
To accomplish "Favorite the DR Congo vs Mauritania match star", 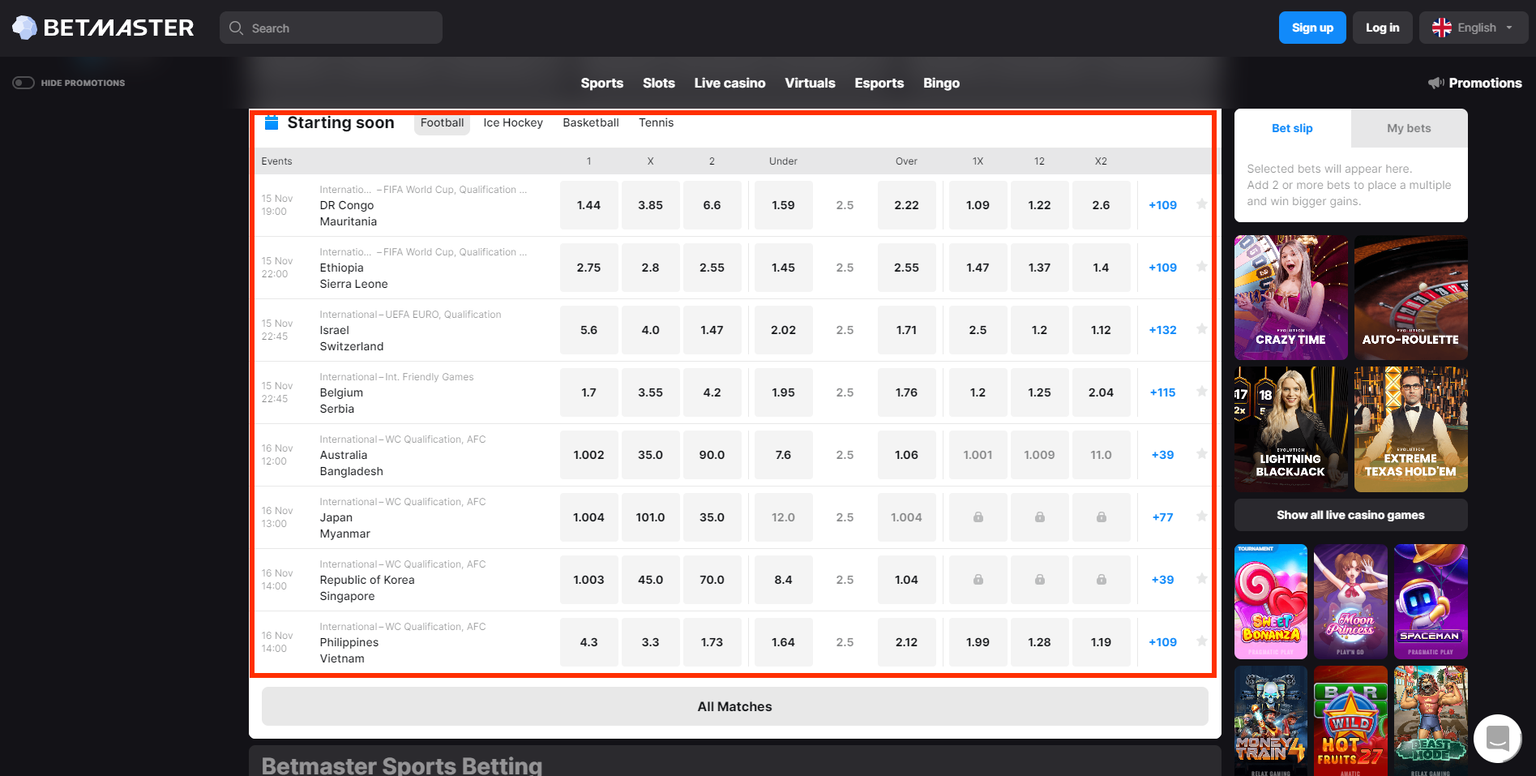I will (1201, 205).
